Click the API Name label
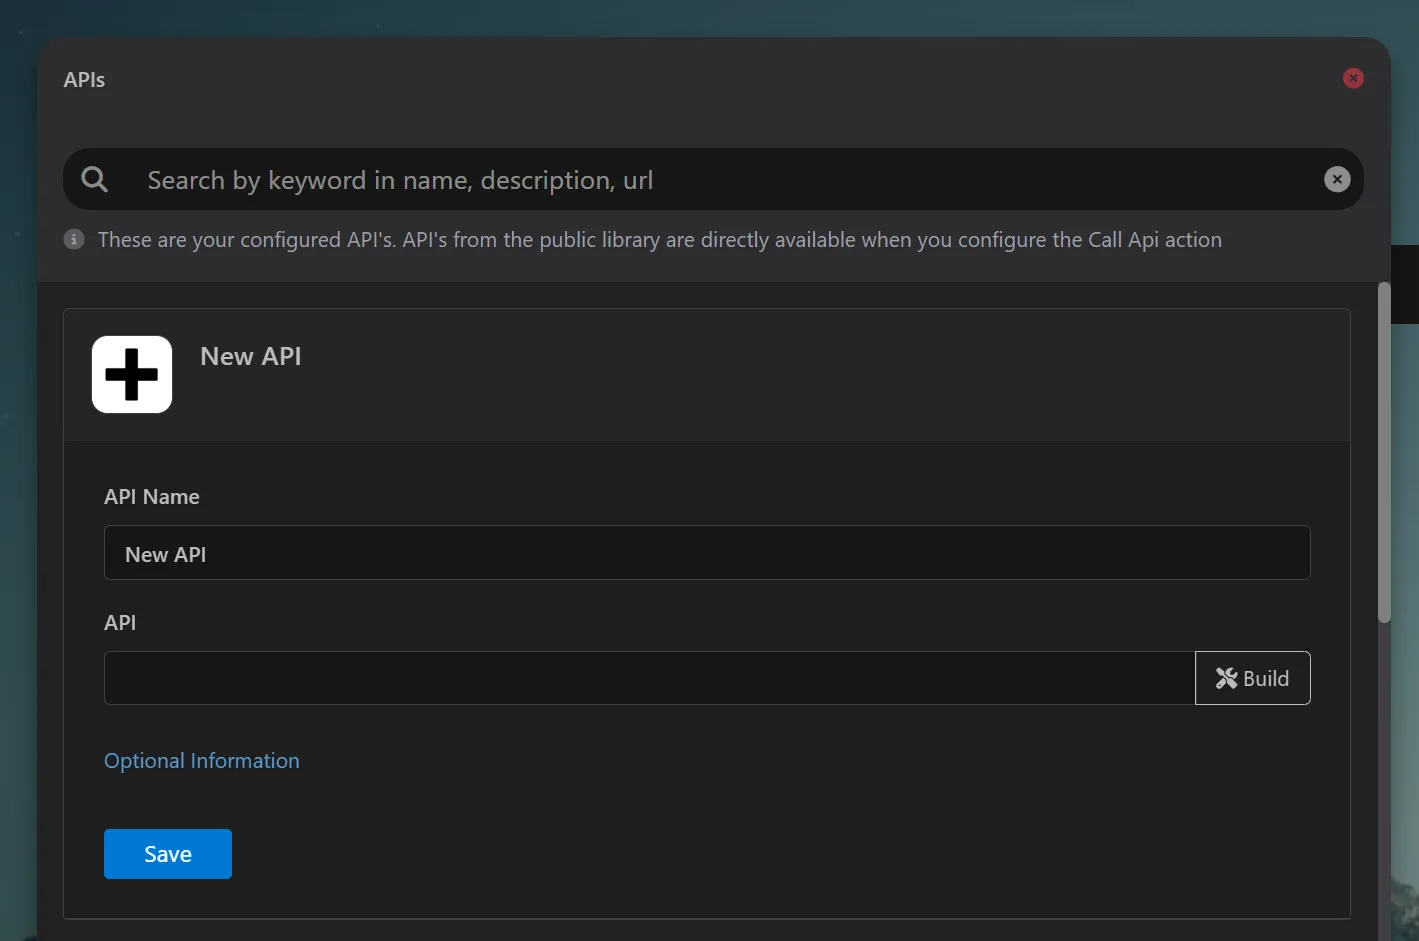Viewport: 1419px width, 941px height. (x=152, y=497)
